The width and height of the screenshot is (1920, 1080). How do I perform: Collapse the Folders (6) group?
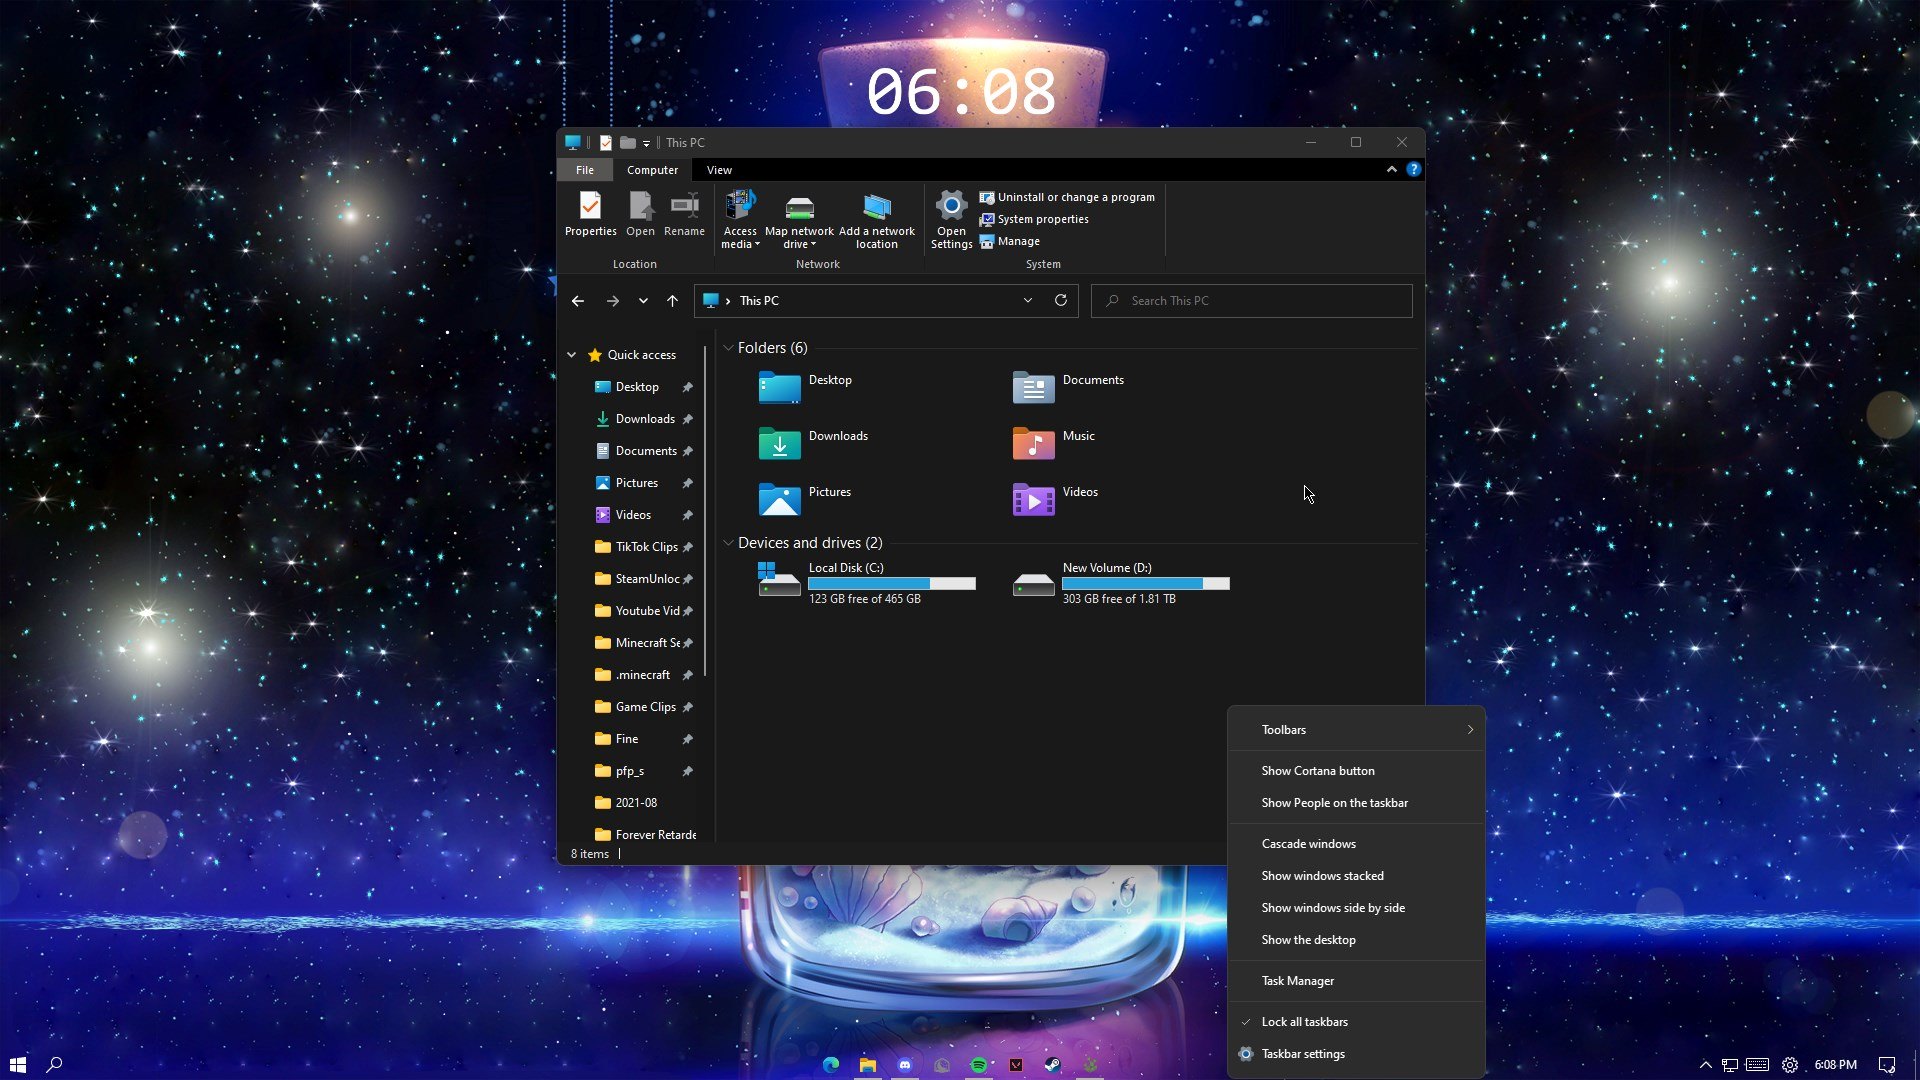pyautogui.click(x=728, y=348)
